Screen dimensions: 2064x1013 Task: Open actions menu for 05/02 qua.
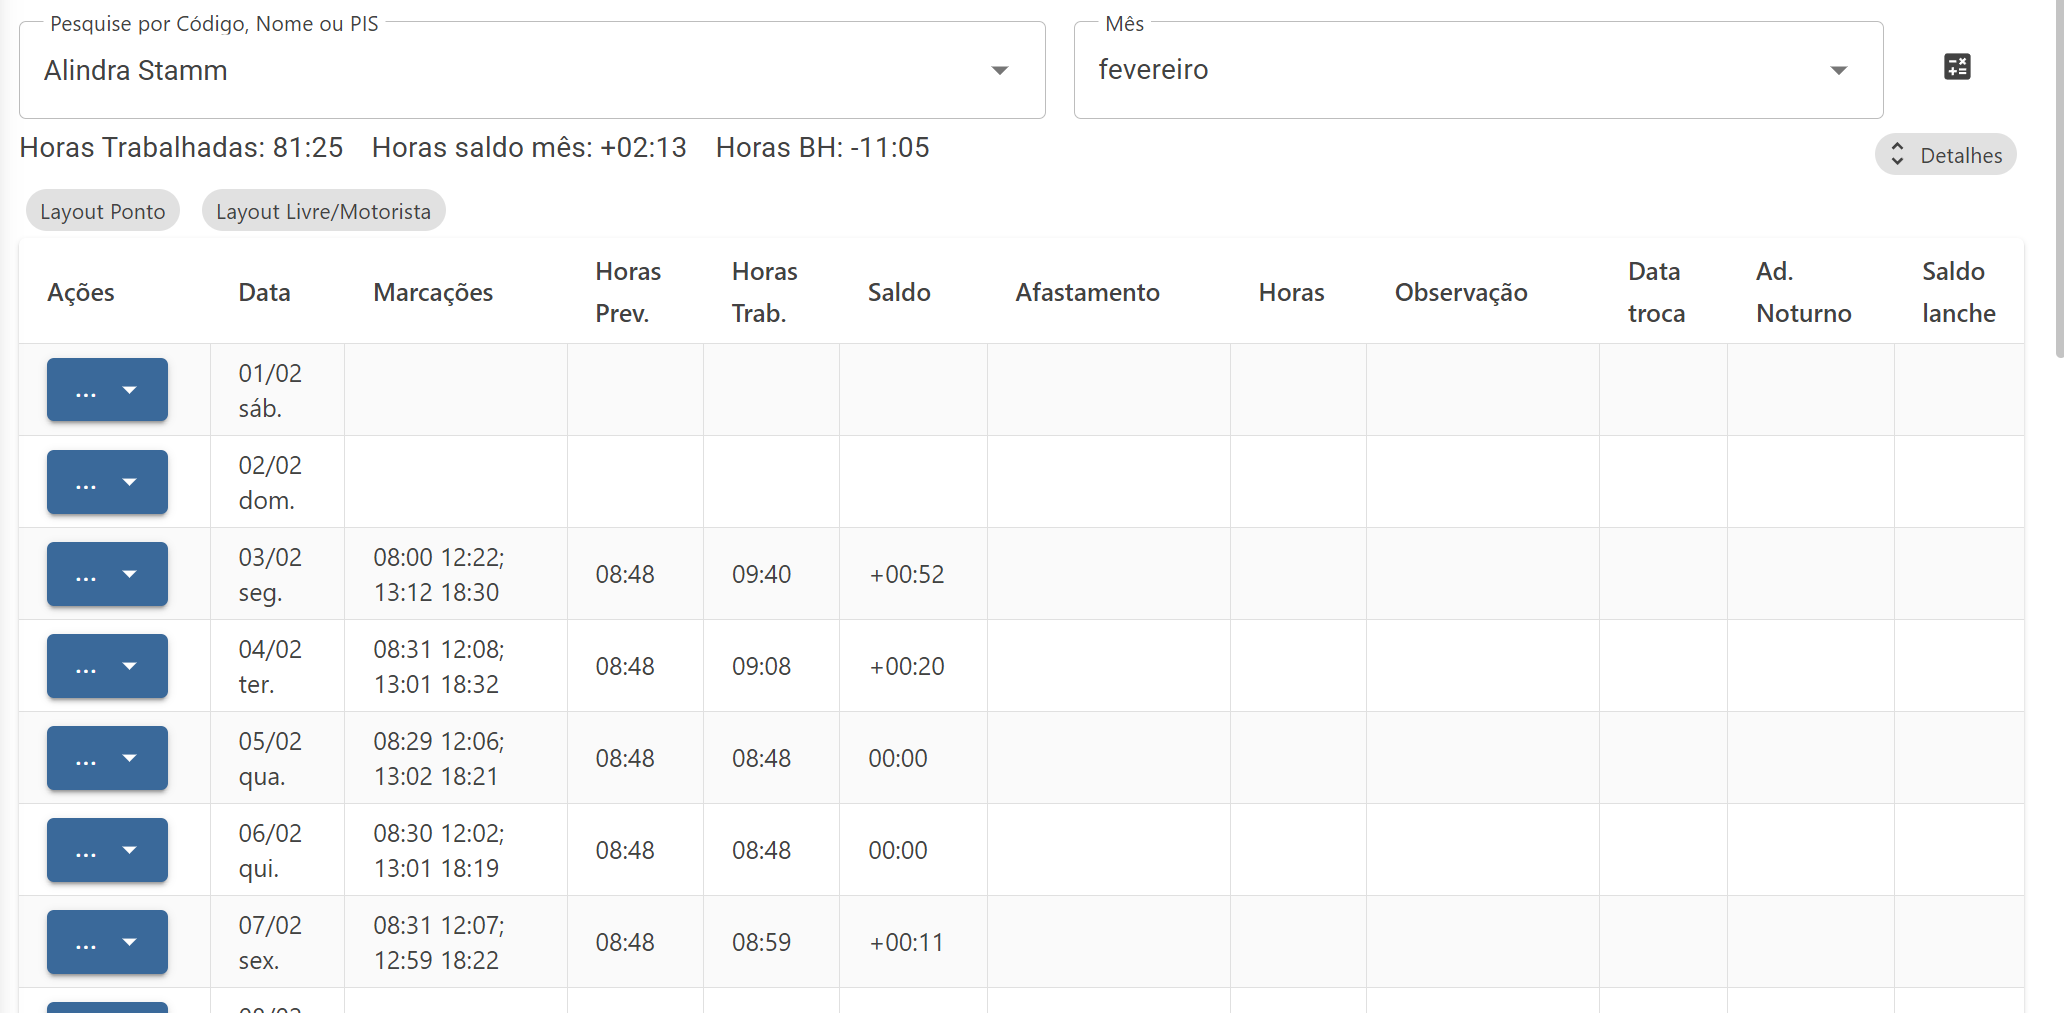tap(107, 758)
